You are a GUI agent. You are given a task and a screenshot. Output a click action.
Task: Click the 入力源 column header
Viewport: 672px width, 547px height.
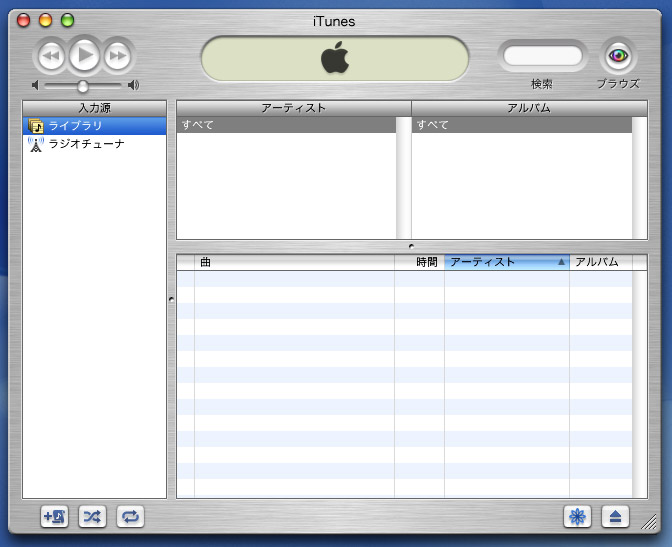[94, 108]
